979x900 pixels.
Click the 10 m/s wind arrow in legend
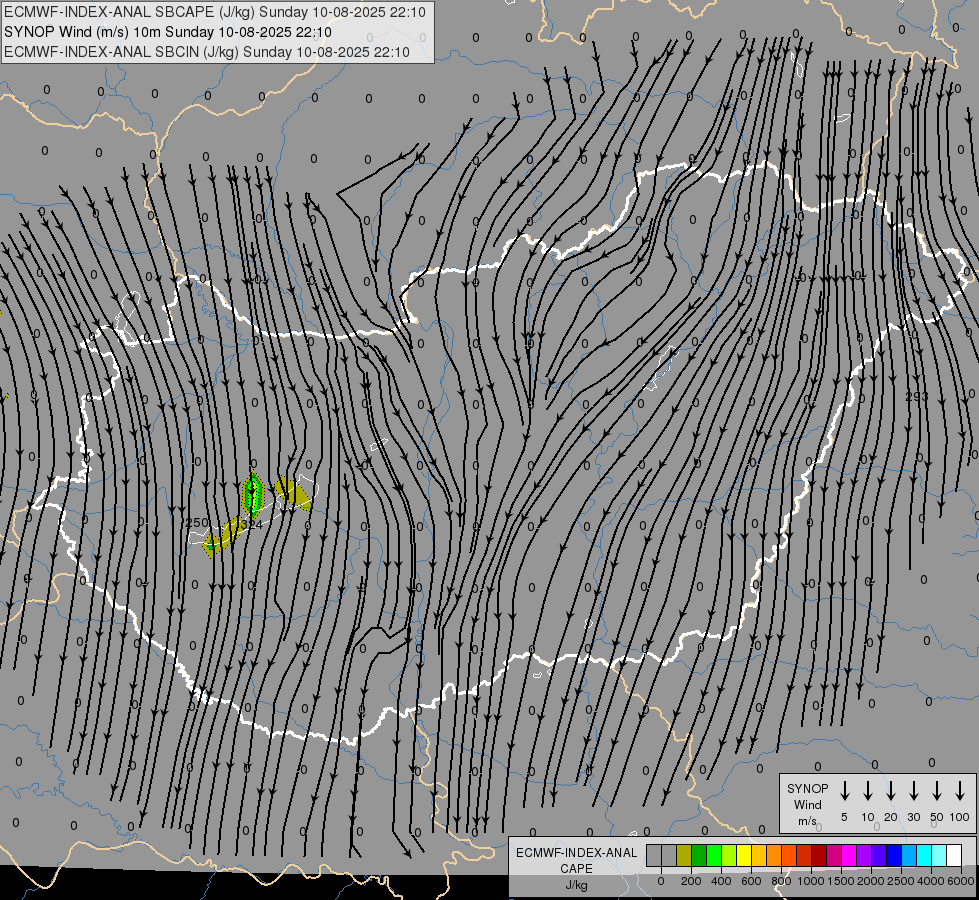tap(868, 790)
